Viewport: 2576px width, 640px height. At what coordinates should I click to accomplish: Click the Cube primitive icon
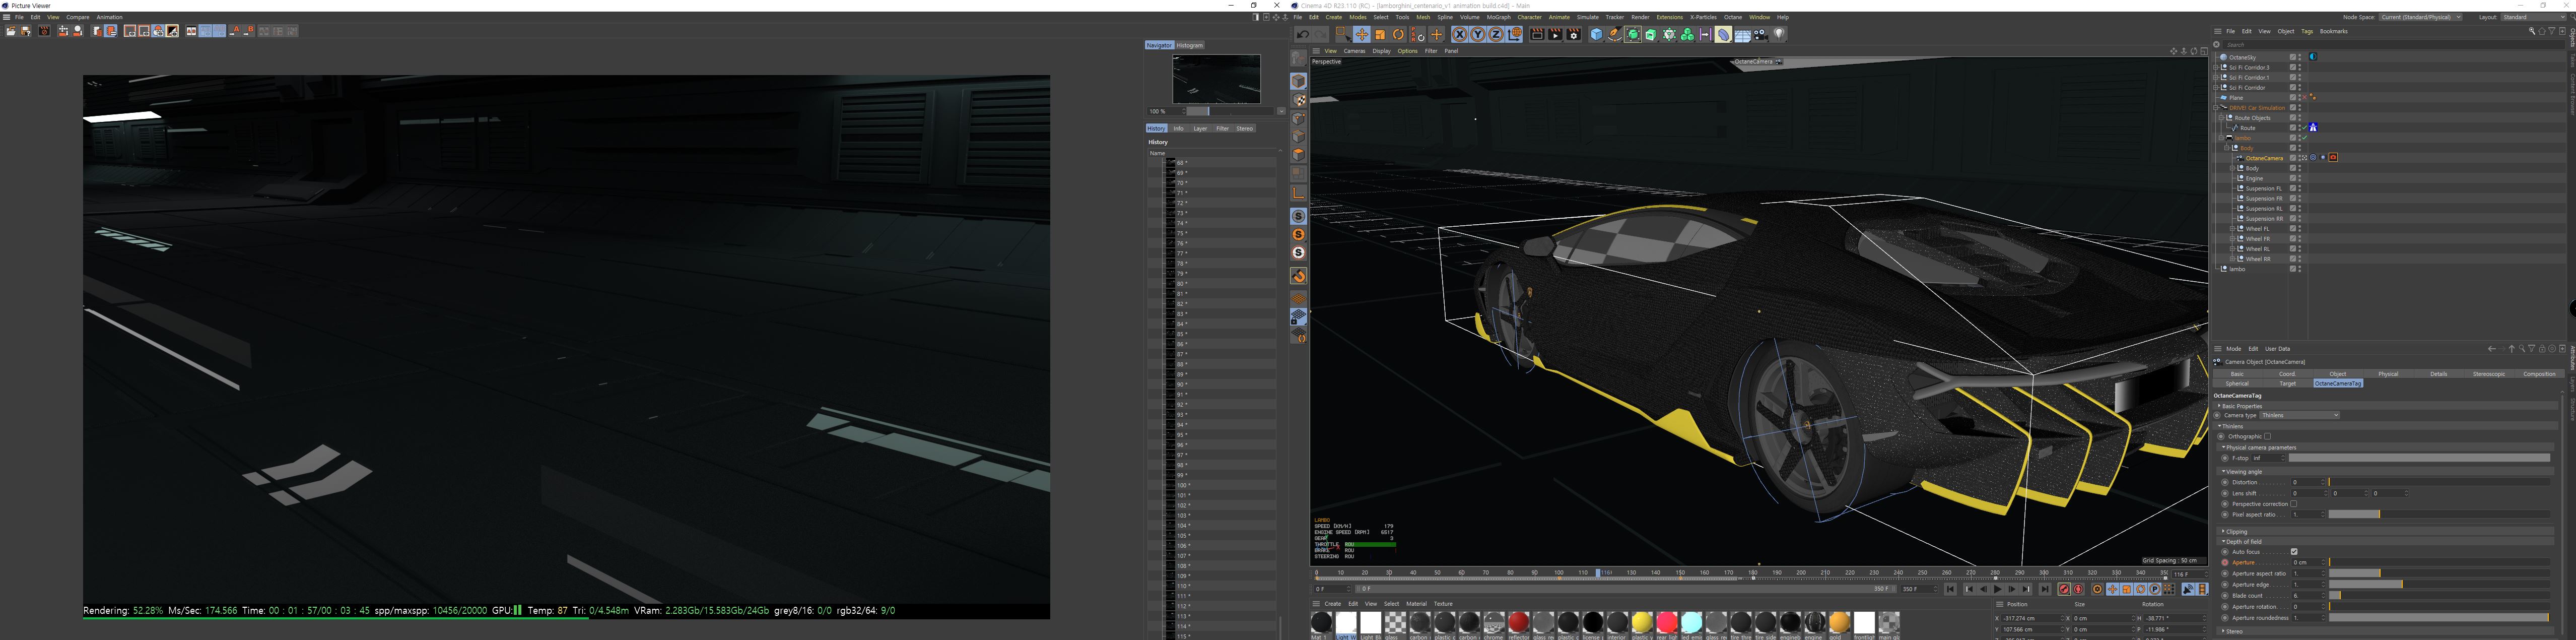pos(1596,34)
